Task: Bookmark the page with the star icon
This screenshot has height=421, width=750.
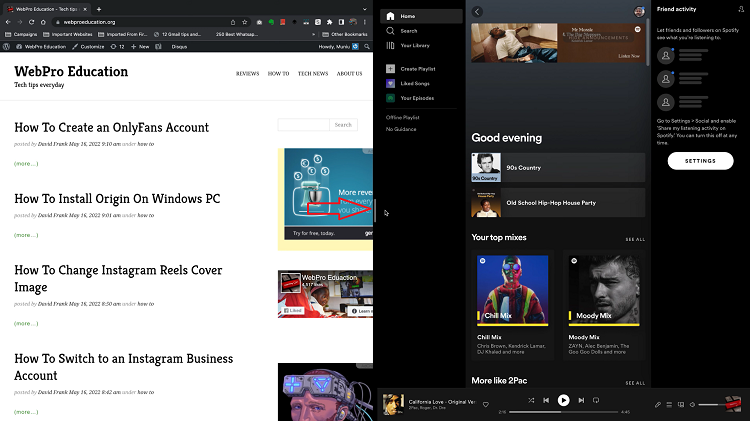Action: pyautogui.click(x=244, y=22)
